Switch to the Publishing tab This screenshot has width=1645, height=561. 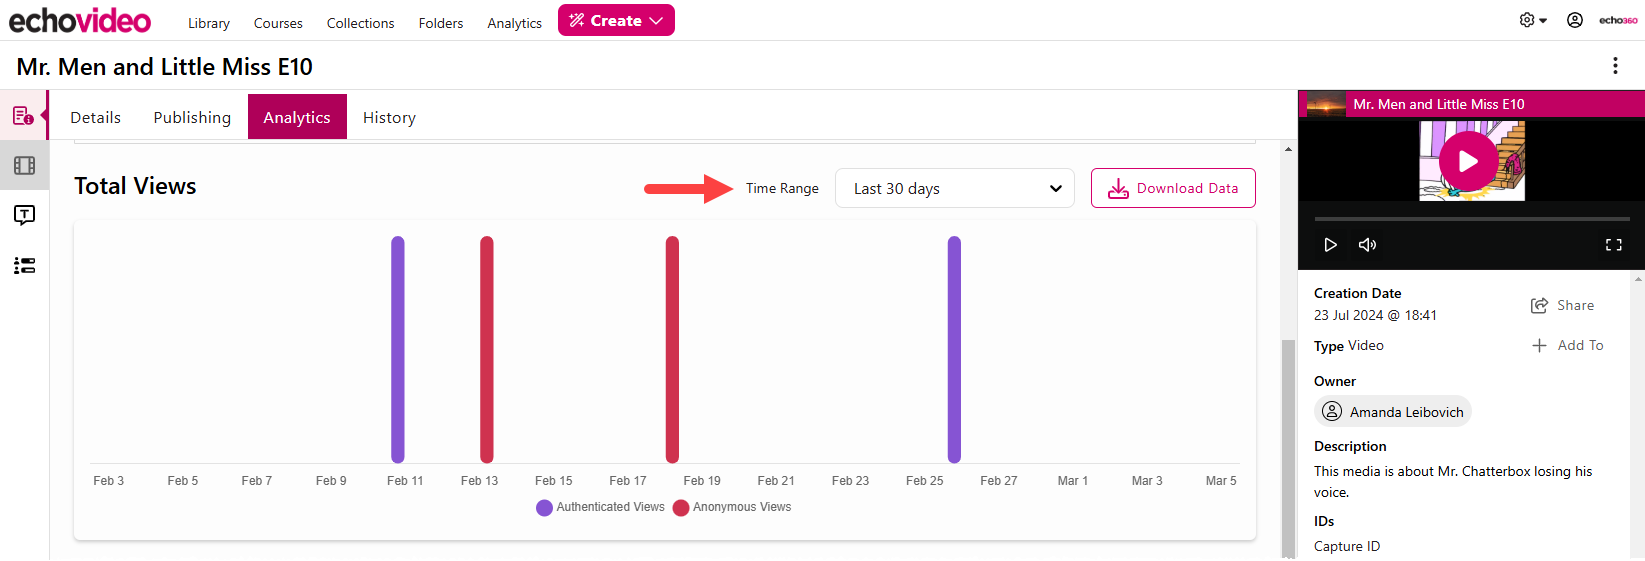192,117
